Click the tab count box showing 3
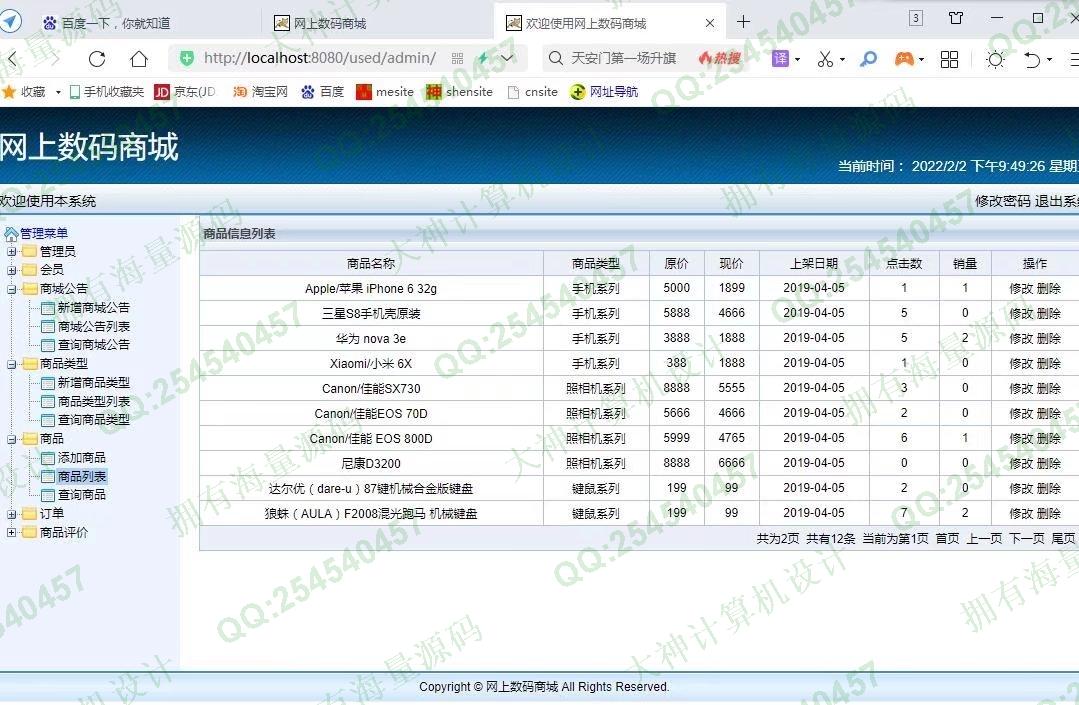 coord(915,18)
